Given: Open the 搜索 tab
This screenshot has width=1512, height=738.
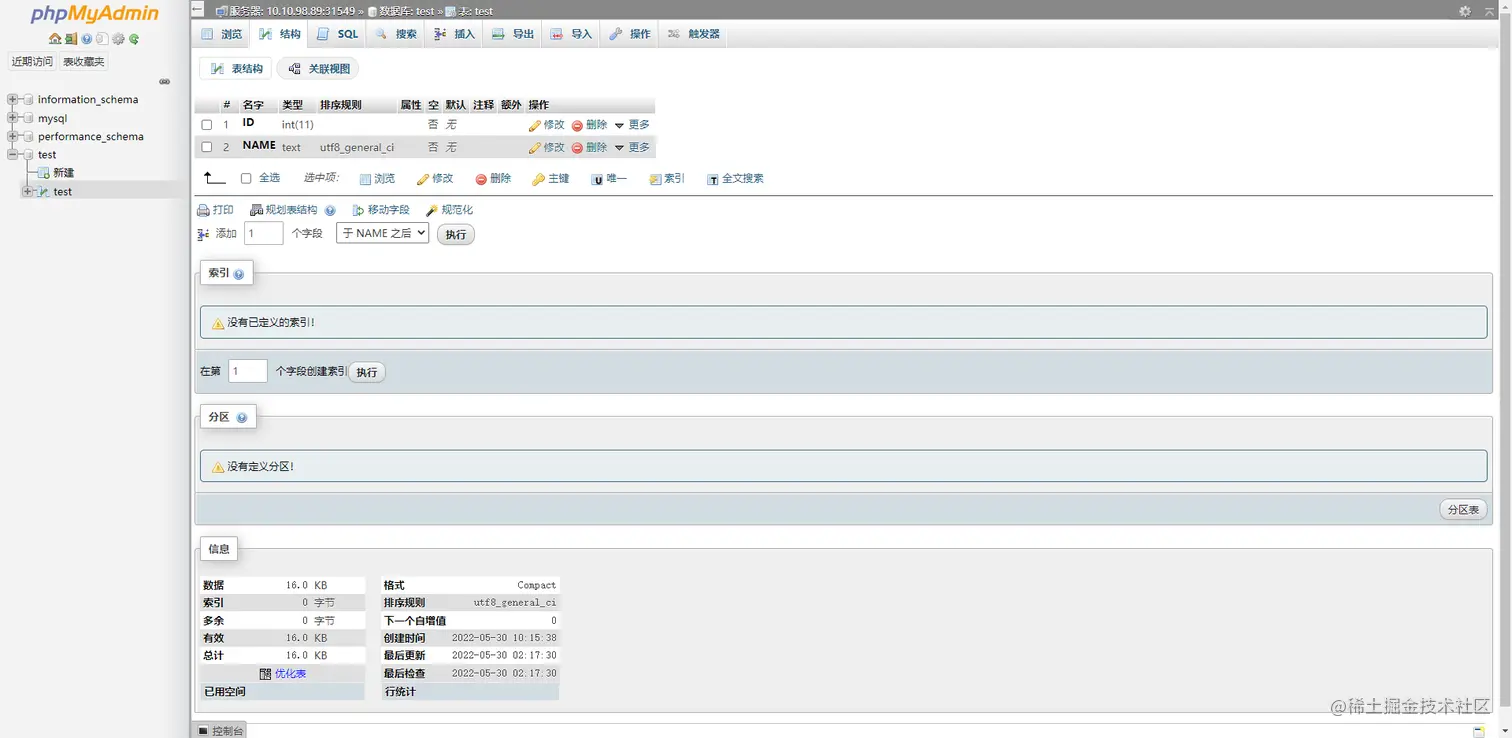Looking at the screenshot, I should [x=396, y=34].
